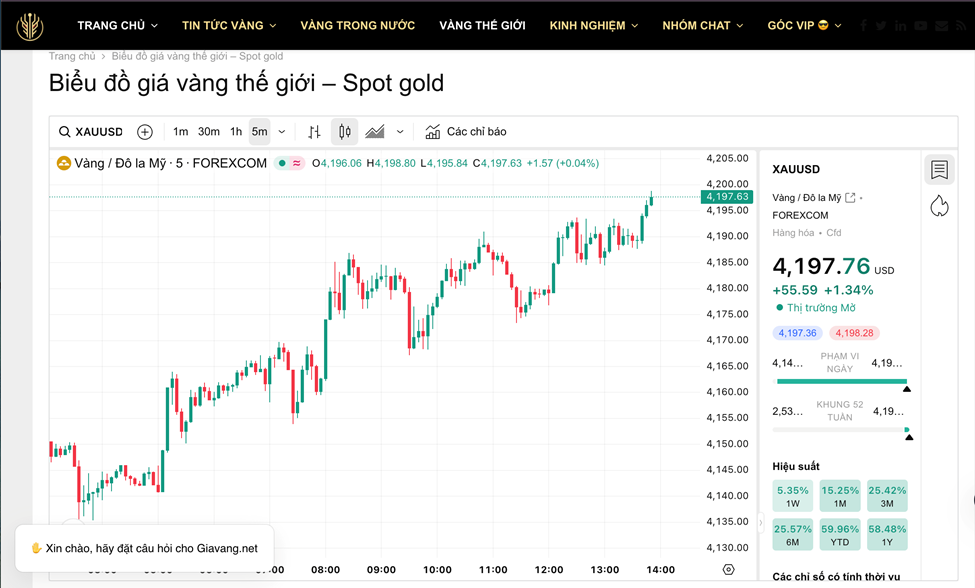975x588 pixels.
Task: Open the external link icon beside Vàng / Đô la Mỹ
Action: click(850, 198)
